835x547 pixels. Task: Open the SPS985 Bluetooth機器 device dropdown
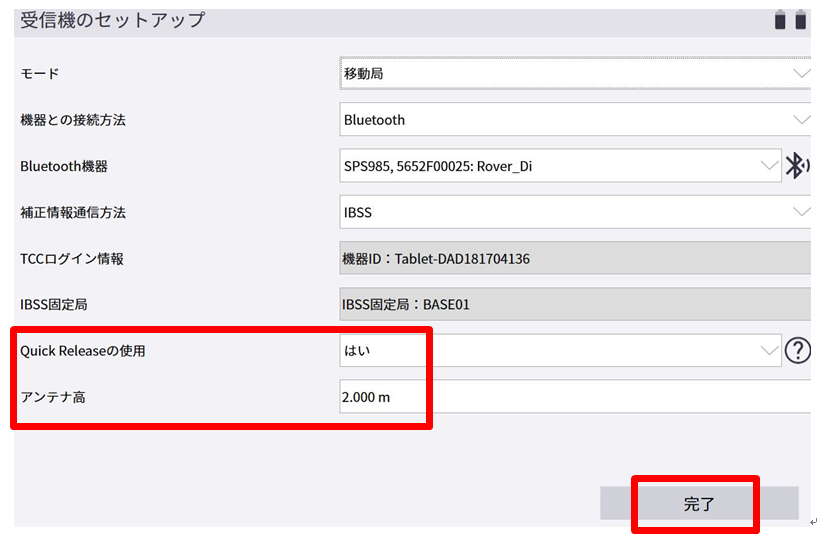click(x=559, y=166)
